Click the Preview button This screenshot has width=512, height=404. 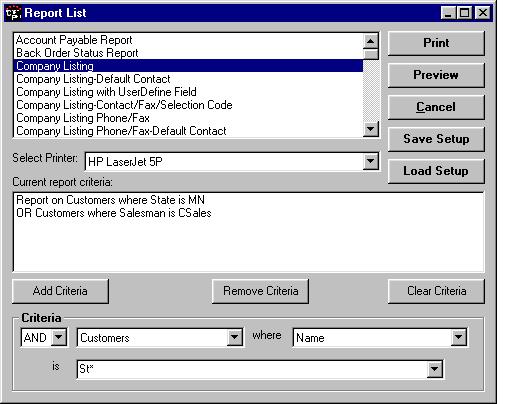[x=436, y=75]
